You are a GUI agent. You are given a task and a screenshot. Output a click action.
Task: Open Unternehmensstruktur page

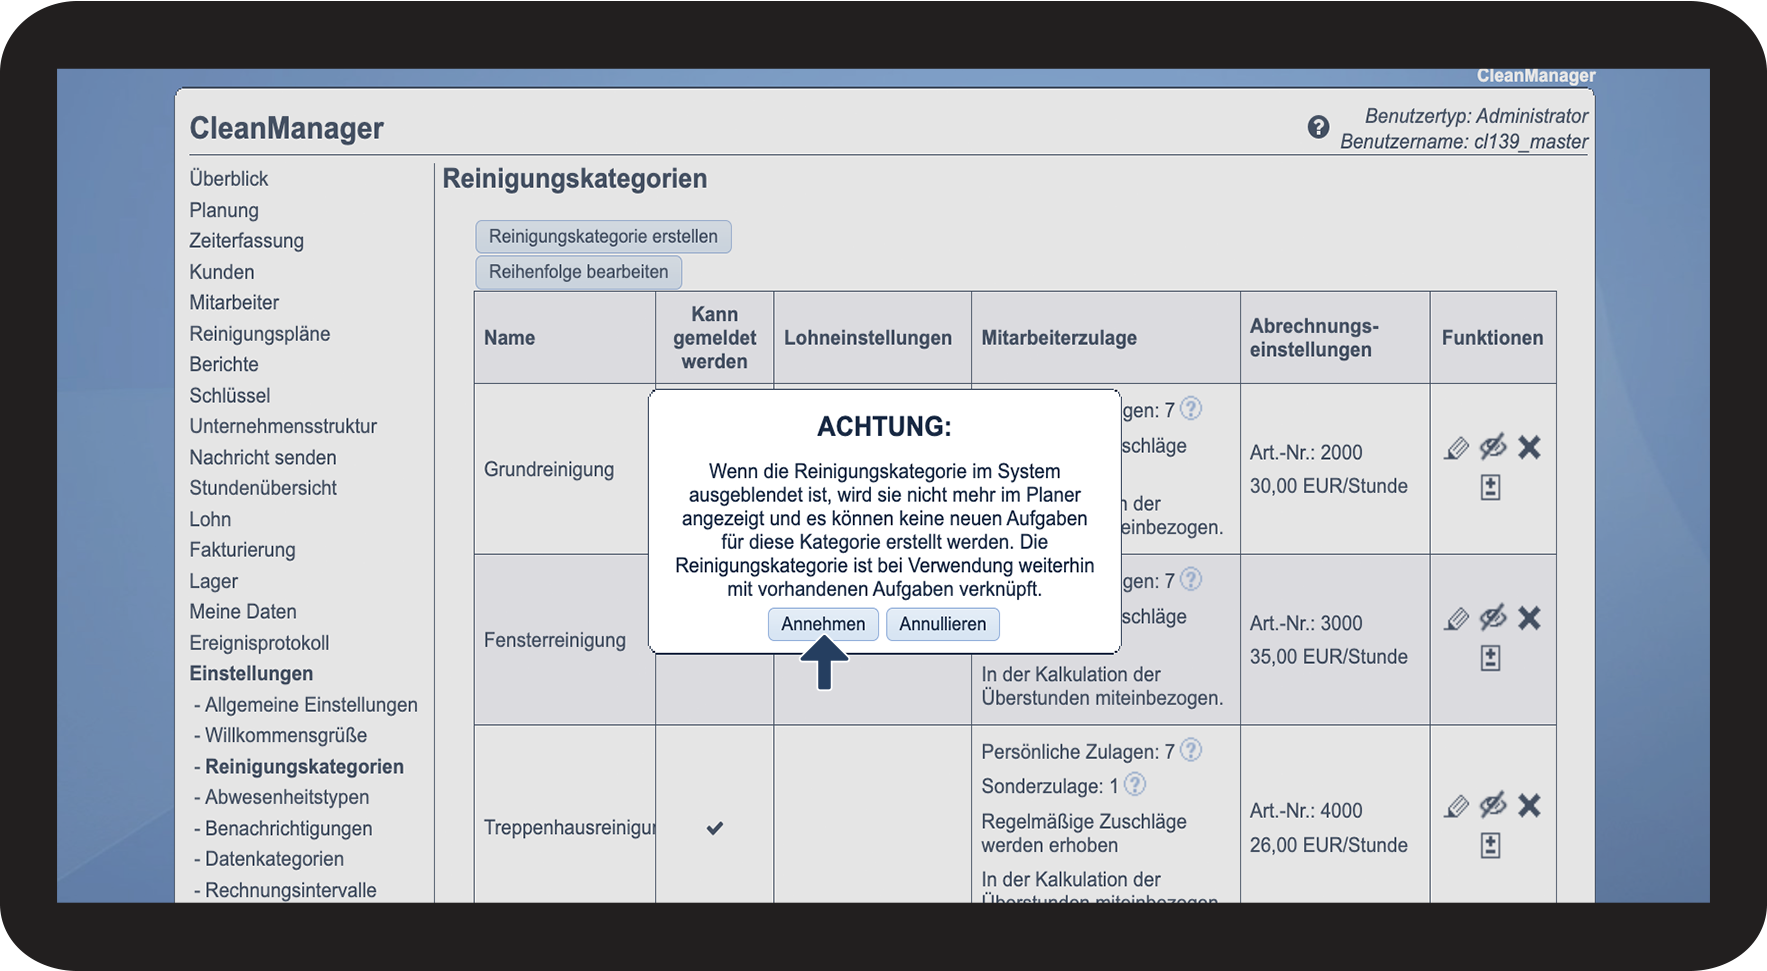coord(283,427)
